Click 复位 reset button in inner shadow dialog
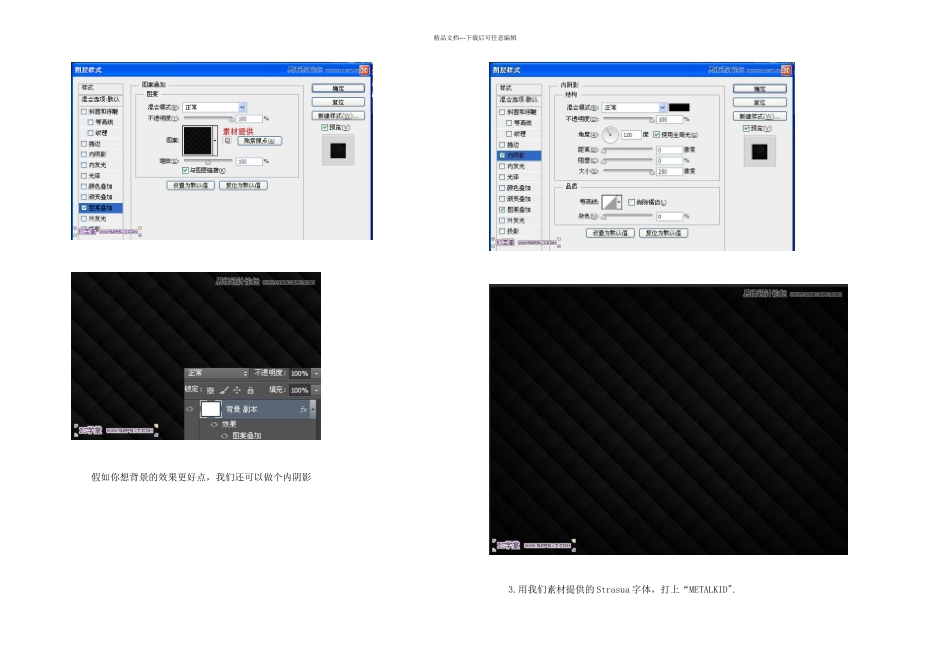 click(x=760, y=102)
